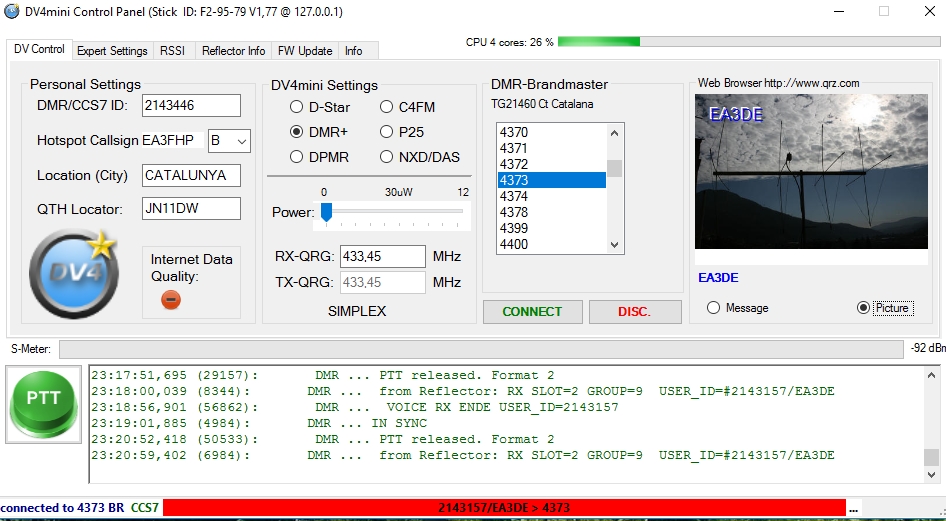This screenshot has height=521, width=946.
Task: Click the DMR/CCS7 ID input field
Action: point(191,106)
